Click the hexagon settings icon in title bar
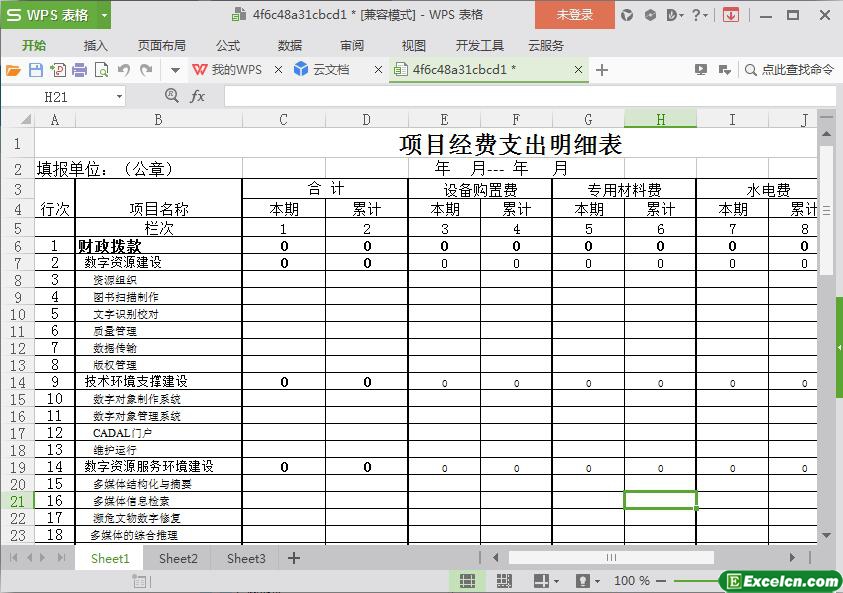This screenshot has width=843, height=593. [650, 15]
